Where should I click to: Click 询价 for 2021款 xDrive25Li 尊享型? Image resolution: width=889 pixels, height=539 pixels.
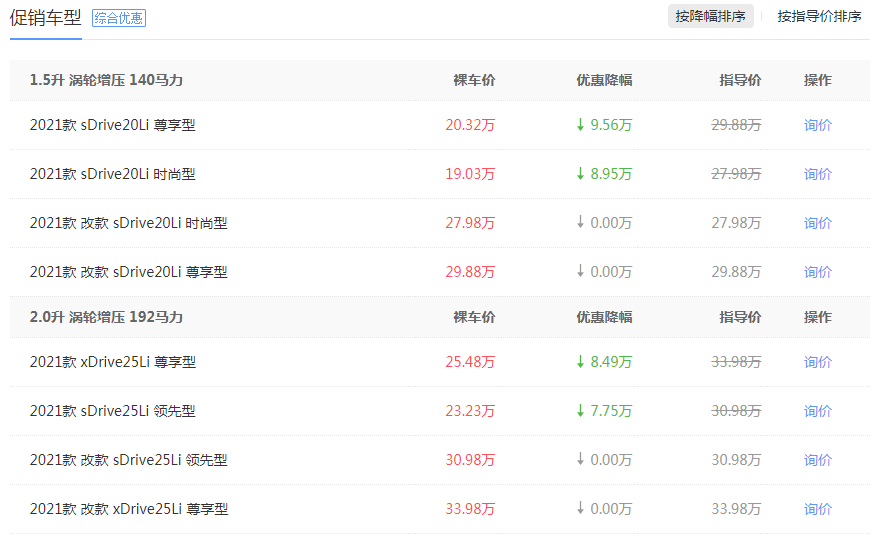(818, 362)
